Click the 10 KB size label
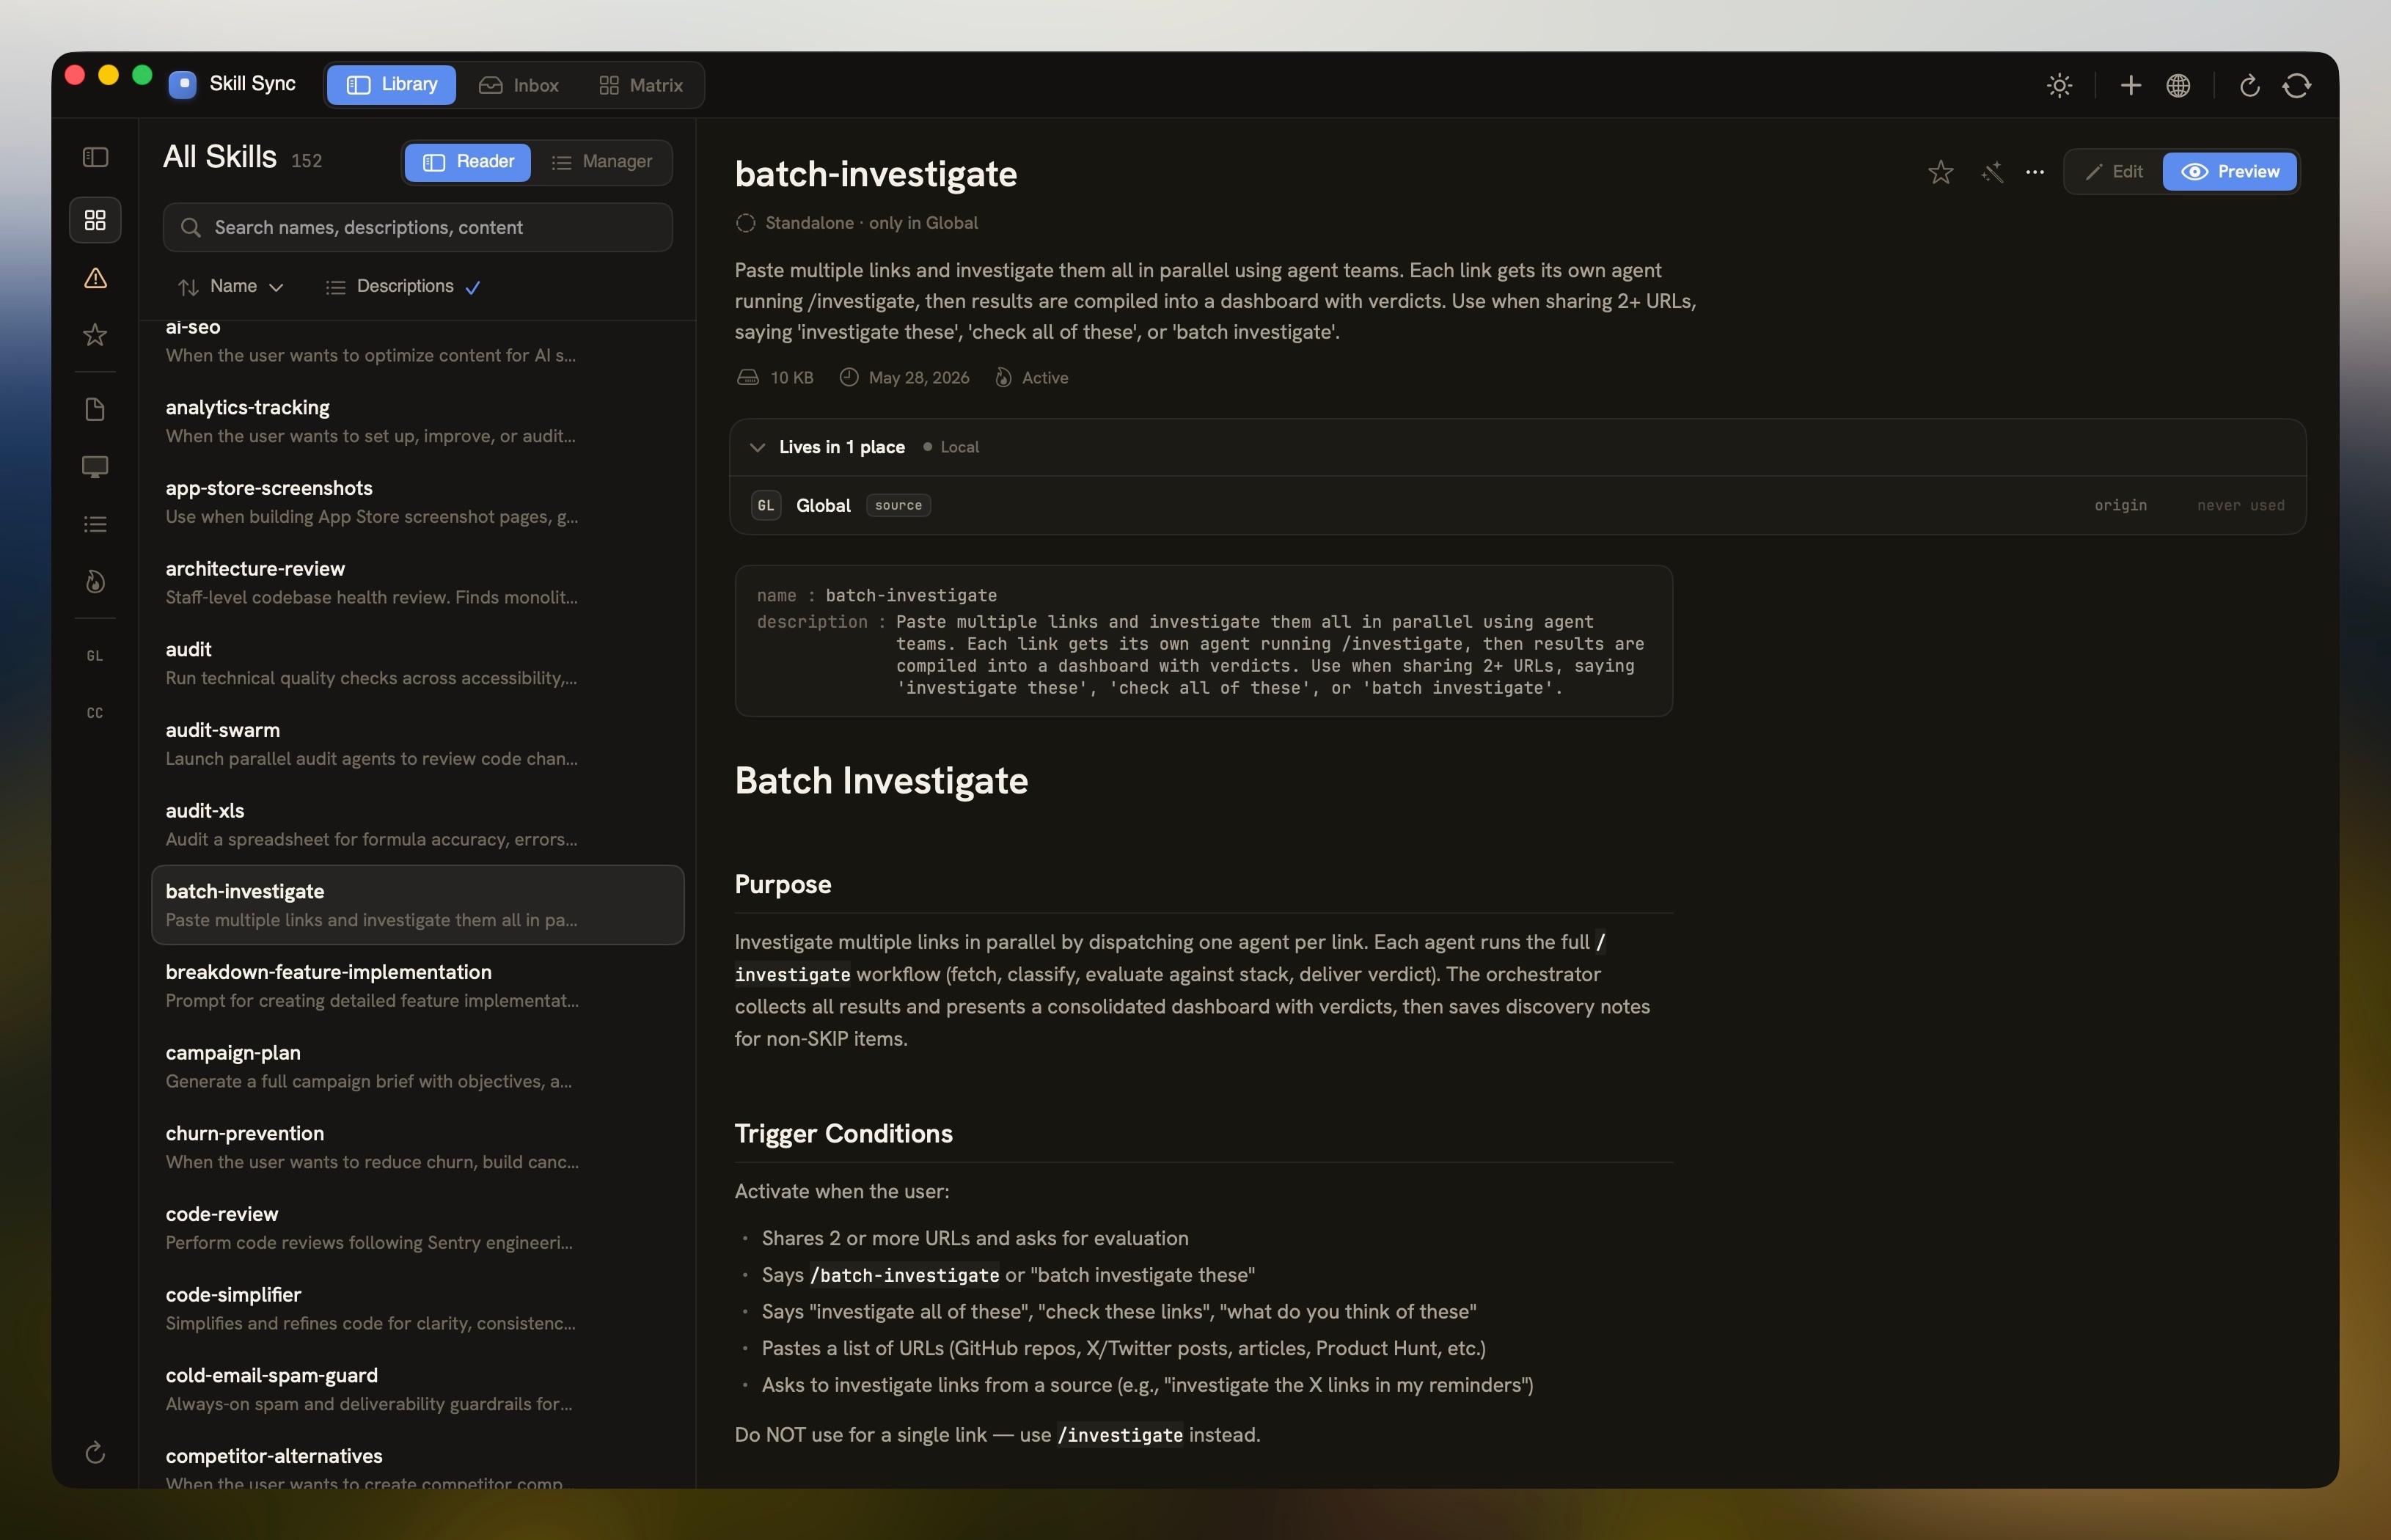 tap(791, 378)
